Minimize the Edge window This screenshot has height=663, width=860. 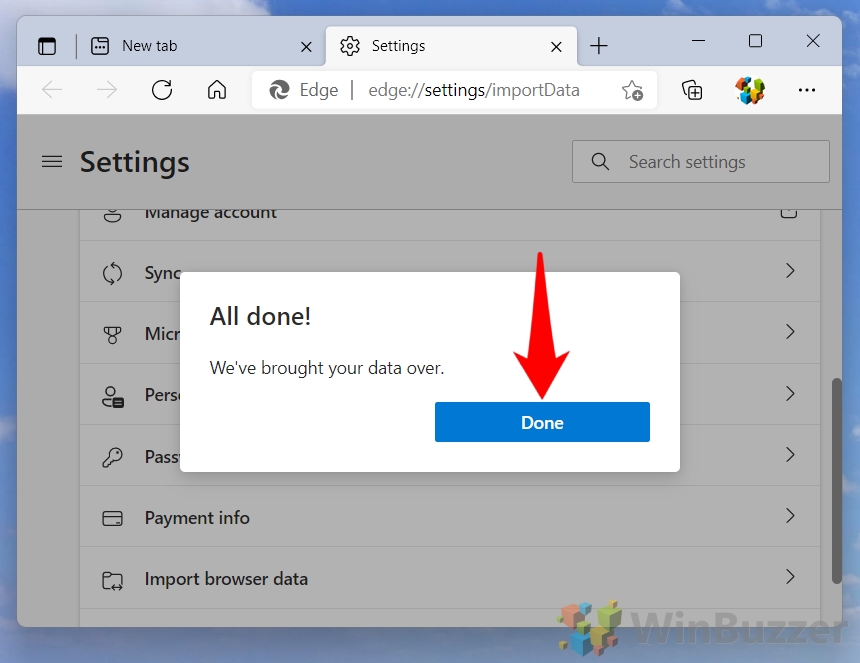[698, 41]
